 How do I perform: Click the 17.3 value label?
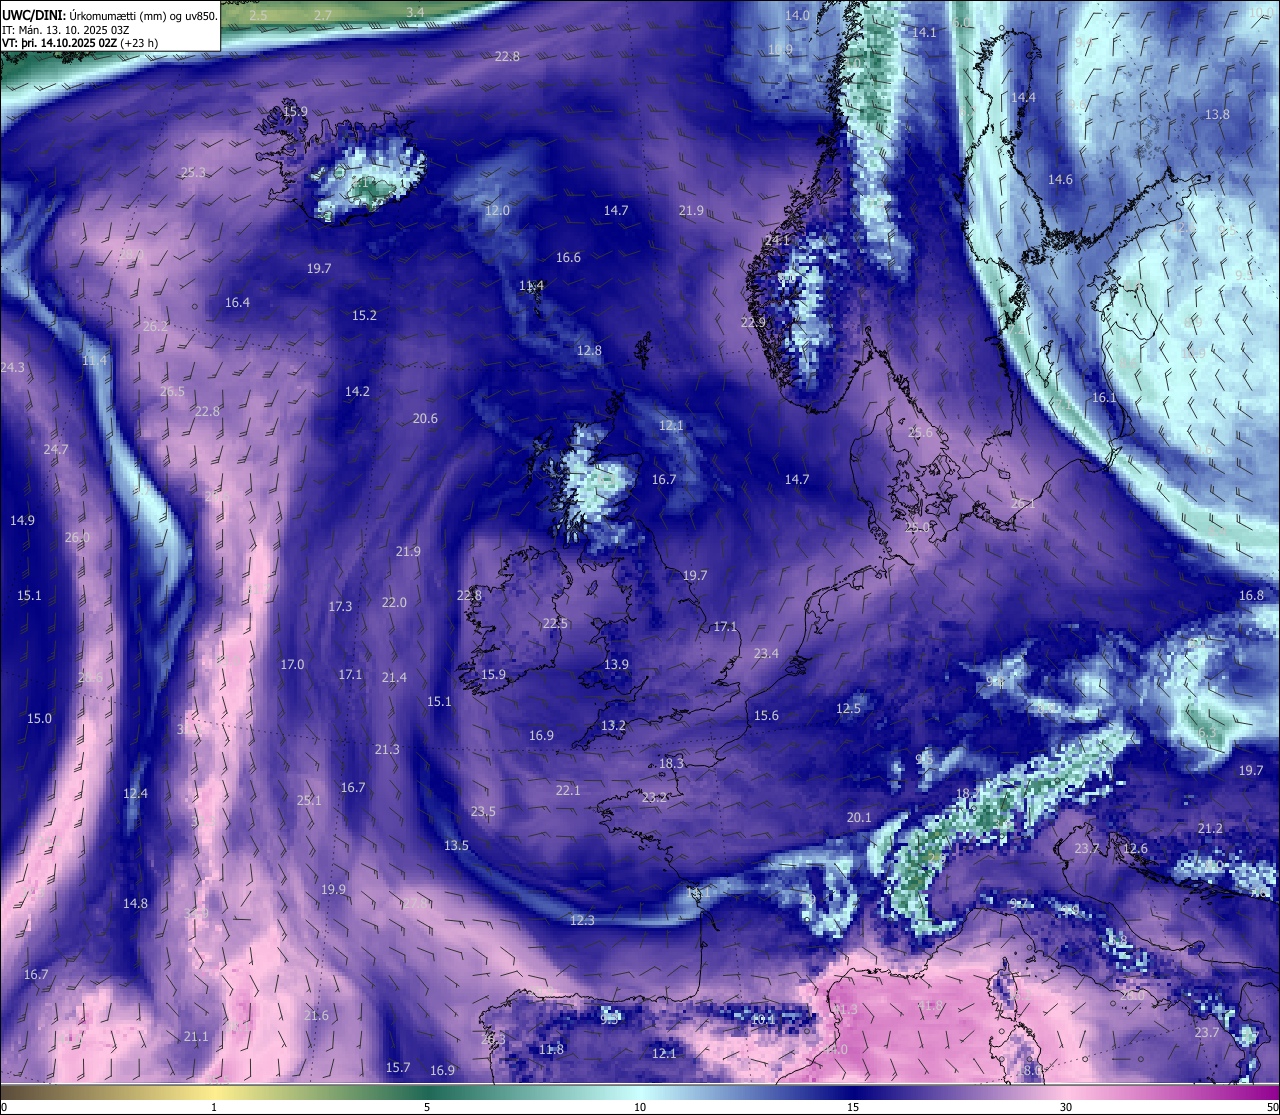coord(340,606)
